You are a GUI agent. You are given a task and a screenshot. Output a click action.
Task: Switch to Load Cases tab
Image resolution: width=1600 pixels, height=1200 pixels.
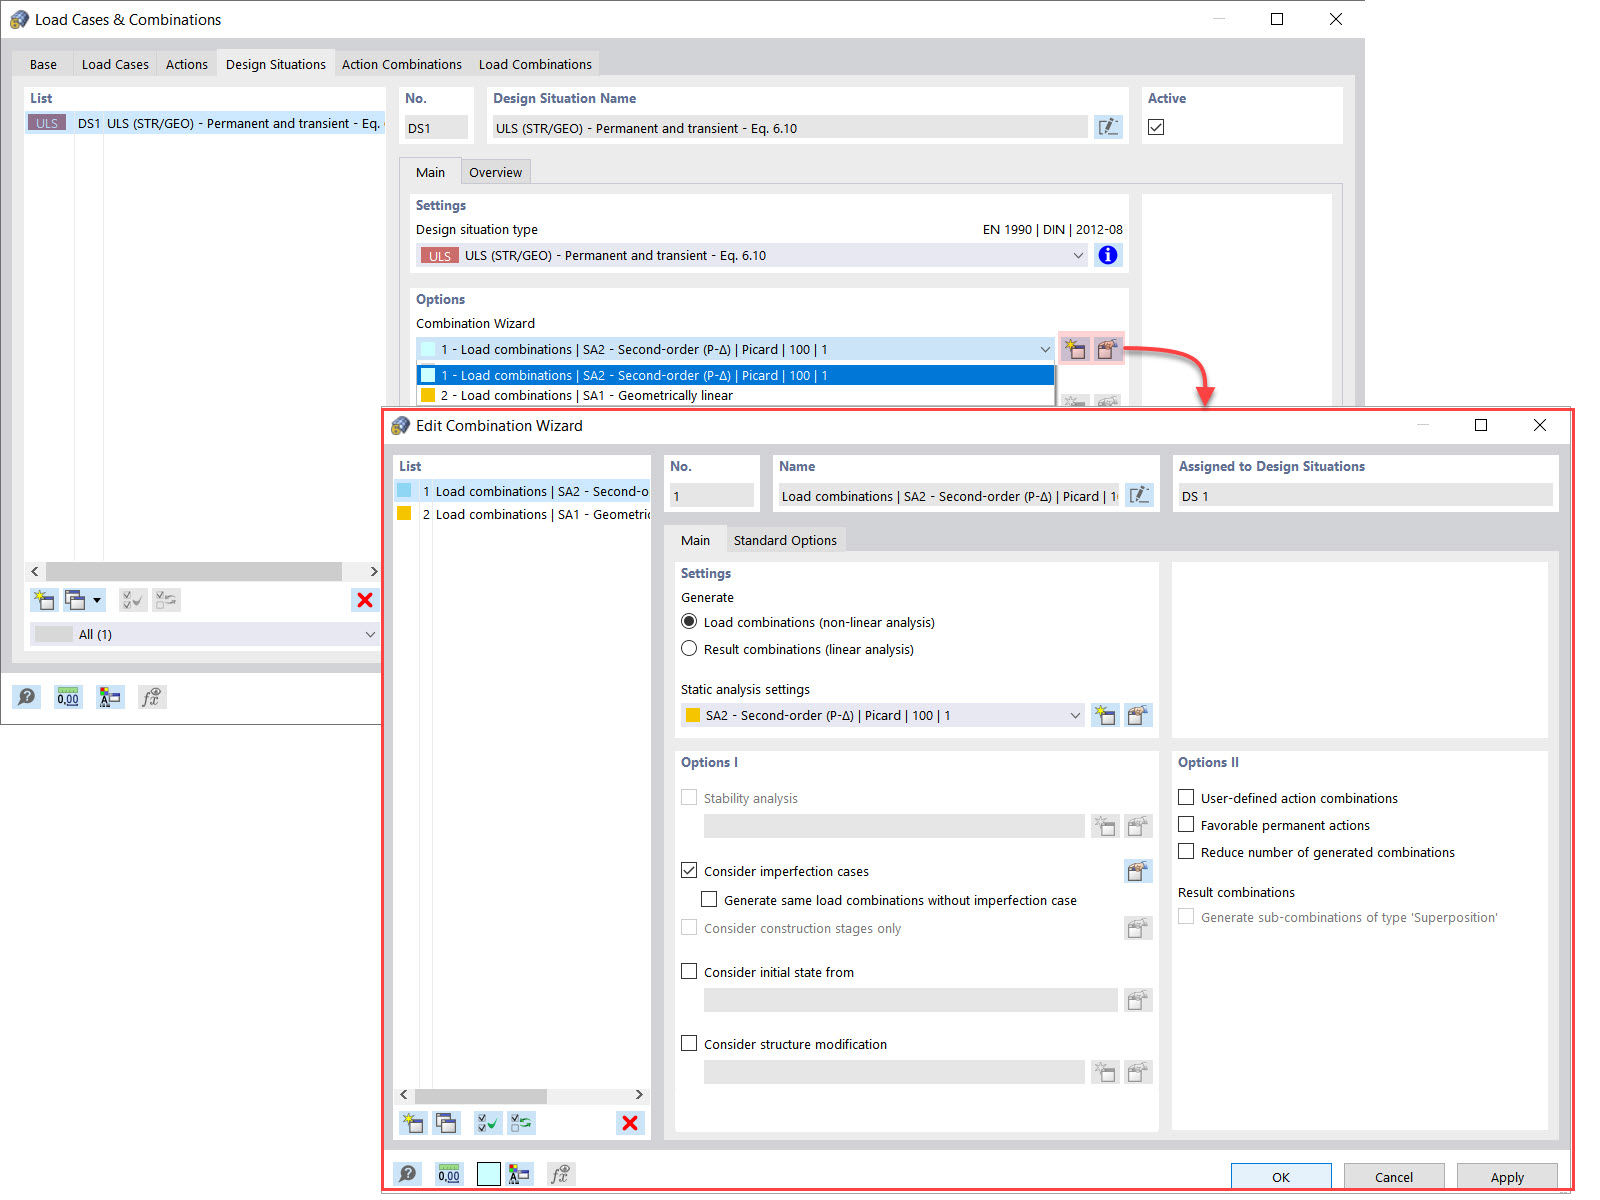point(115,64)
